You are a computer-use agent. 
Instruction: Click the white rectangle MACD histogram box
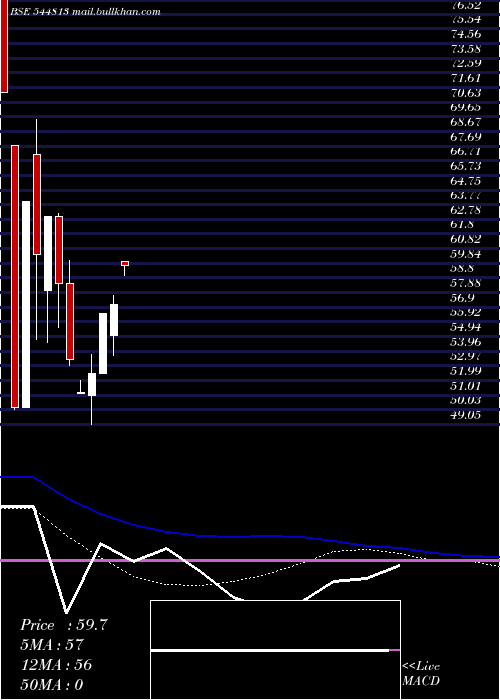click(275, 650)
